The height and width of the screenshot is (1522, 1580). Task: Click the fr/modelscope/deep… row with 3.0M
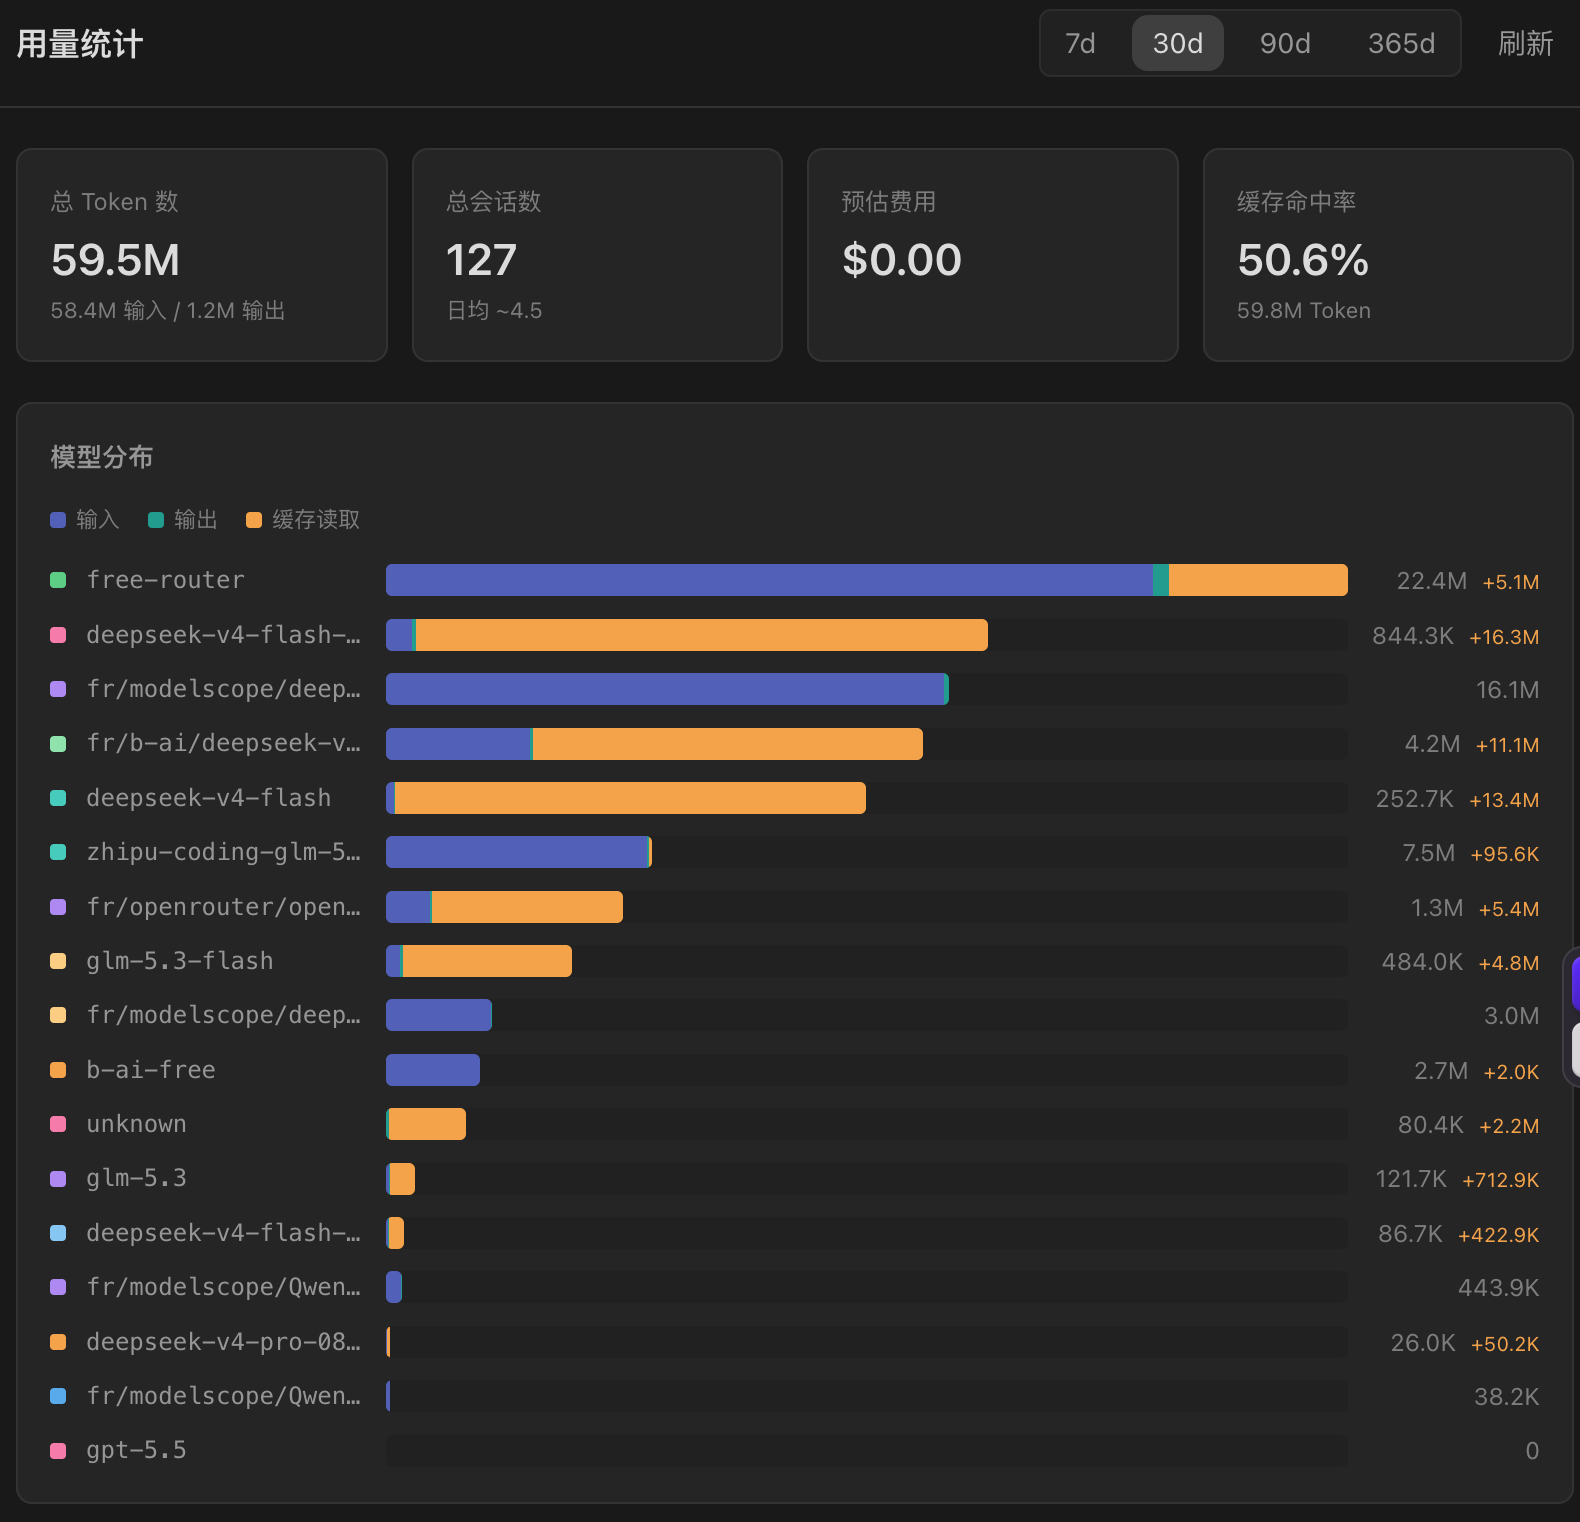795,1015
